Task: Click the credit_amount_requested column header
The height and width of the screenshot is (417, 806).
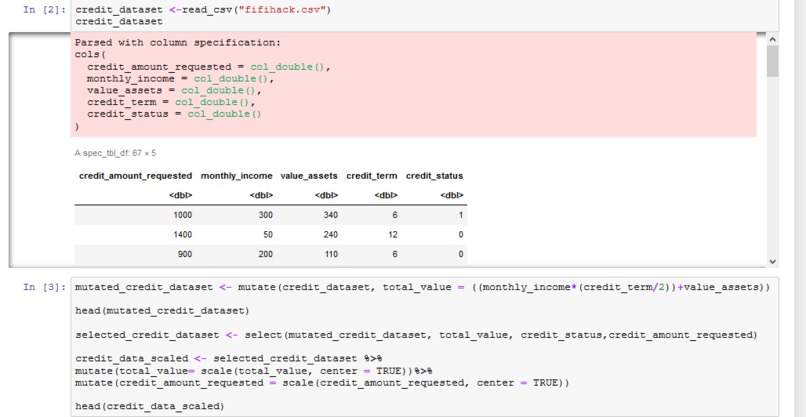Action: [x=135, y=176]
